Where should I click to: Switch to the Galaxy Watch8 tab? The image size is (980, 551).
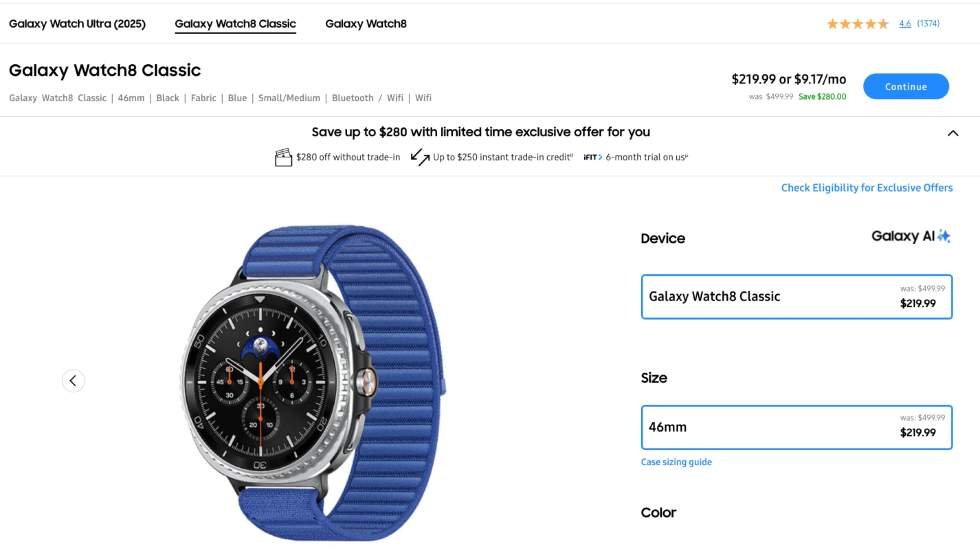pos(366,24)
